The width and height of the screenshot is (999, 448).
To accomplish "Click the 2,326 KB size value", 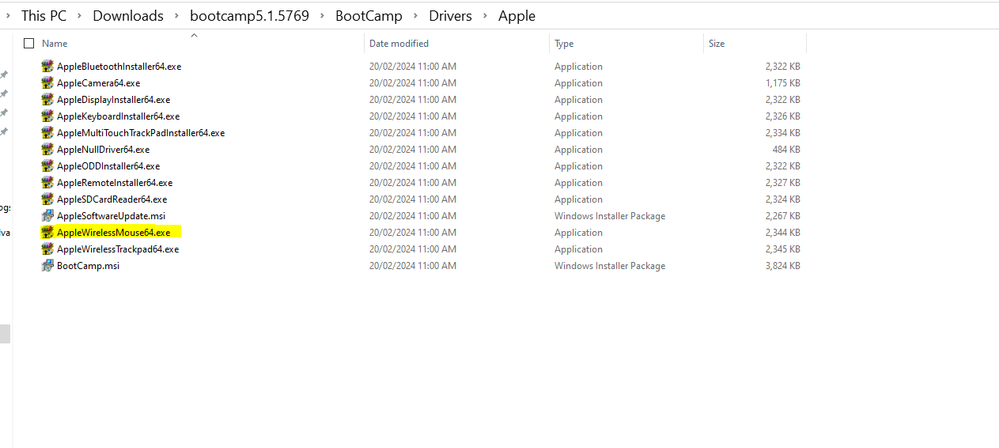I will coord(783,116).
